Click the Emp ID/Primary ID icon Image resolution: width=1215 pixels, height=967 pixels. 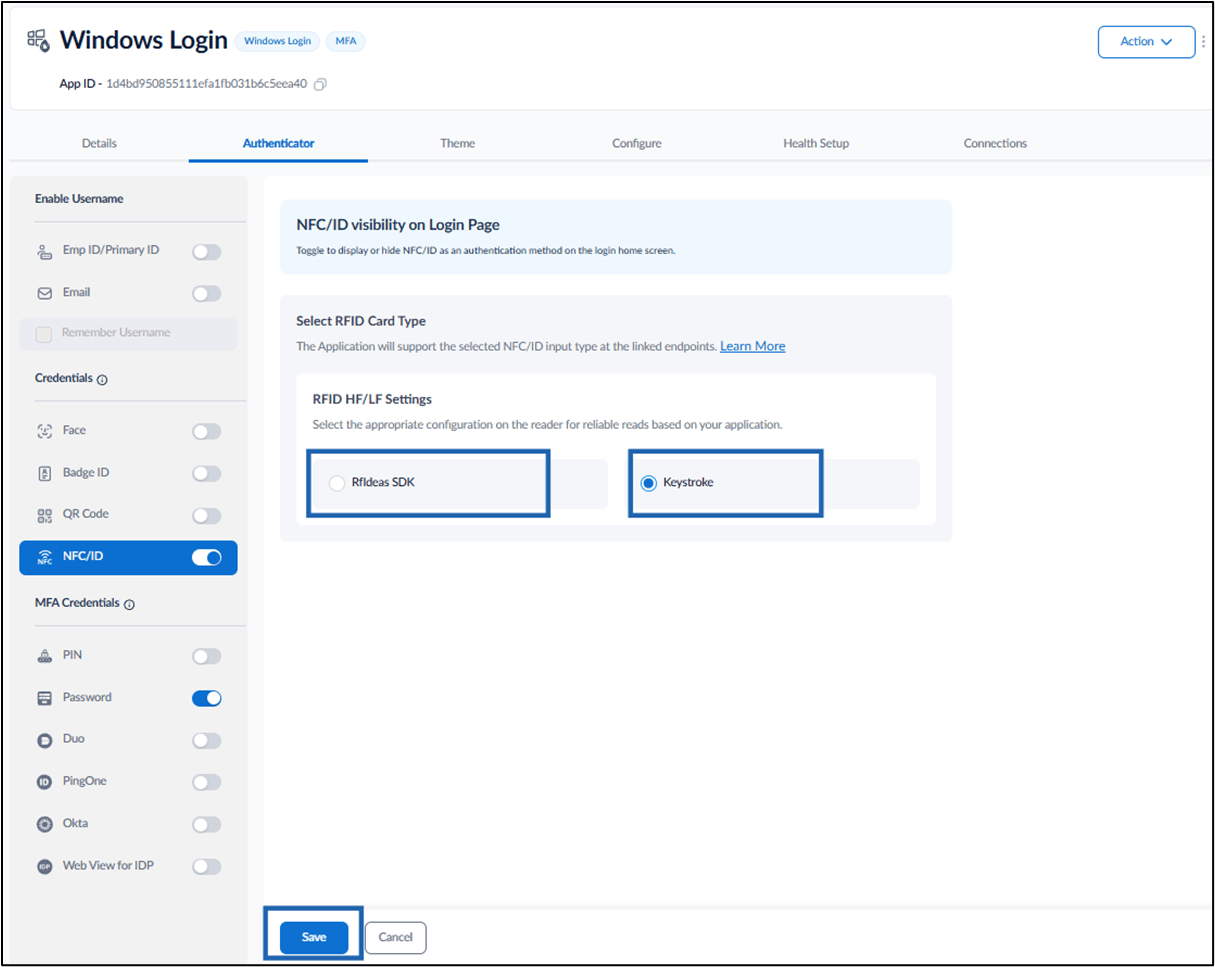pyautogui.click(x=44, y=251)
